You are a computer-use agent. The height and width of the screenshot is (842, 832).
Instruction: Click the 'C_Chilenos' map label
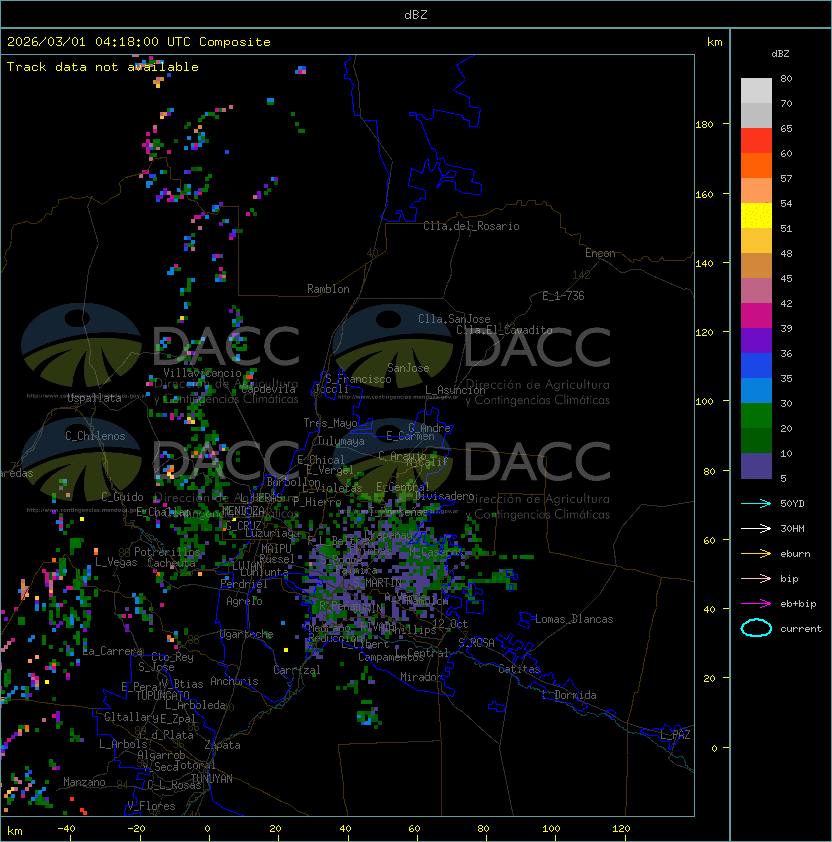click(x=95, y=436)
